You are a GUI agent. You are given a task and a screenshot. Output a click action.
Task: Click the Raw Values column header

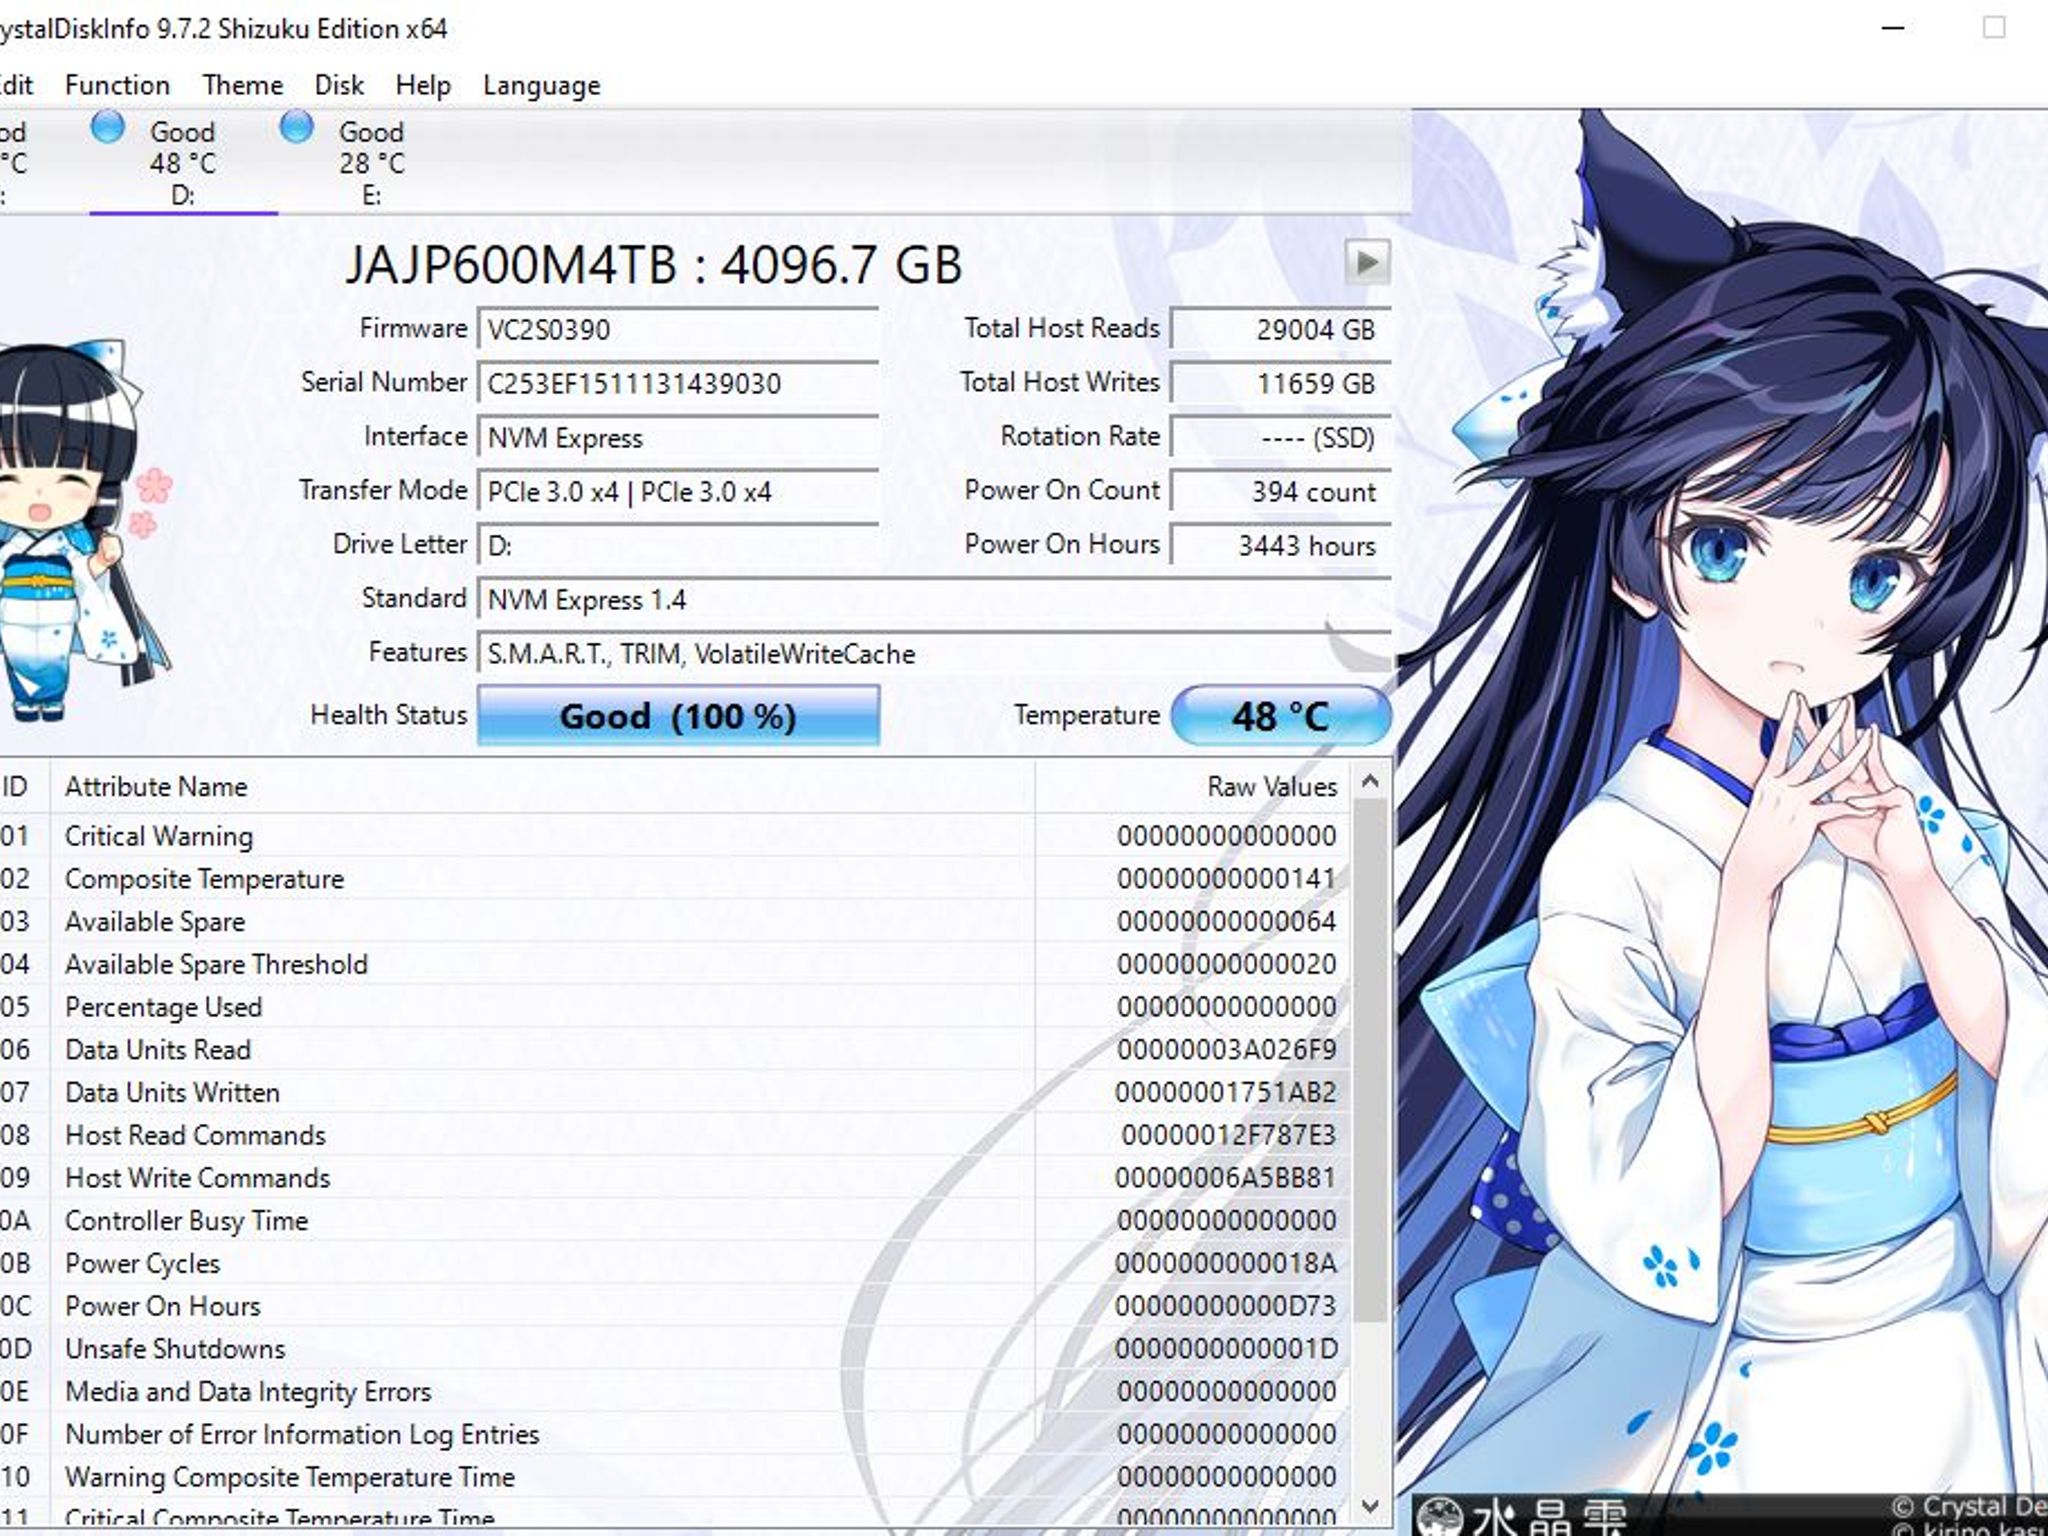1193,787
